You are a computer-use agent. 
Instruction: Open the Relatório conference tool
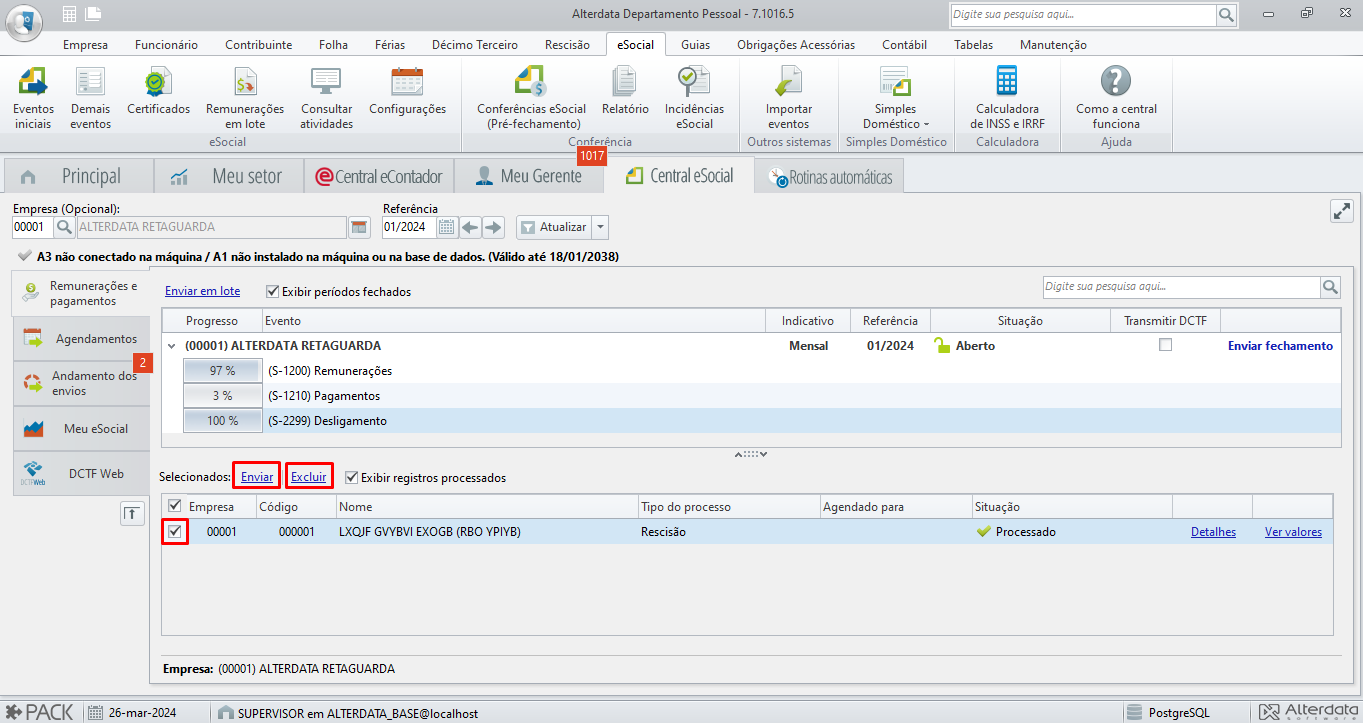[625, 90]
